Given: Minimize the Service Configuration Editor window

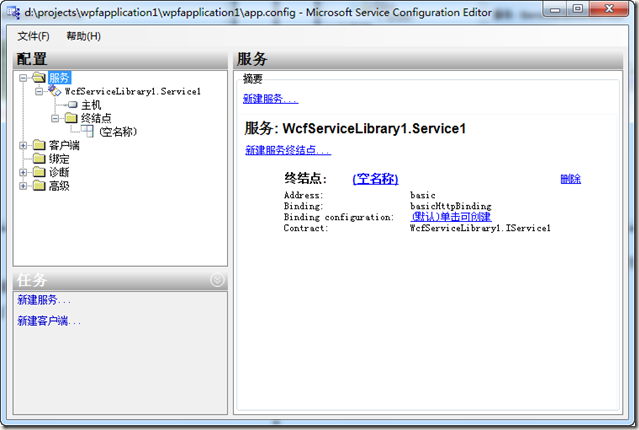Looking at the screenshot, I should pos(555,9).
